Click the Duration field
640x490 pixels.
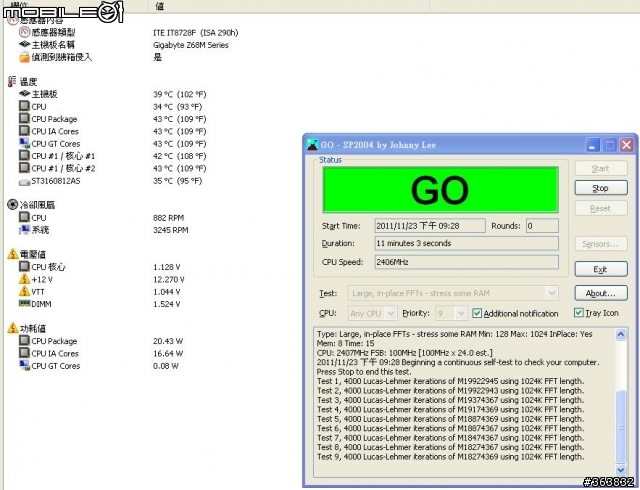click(467, 243)
